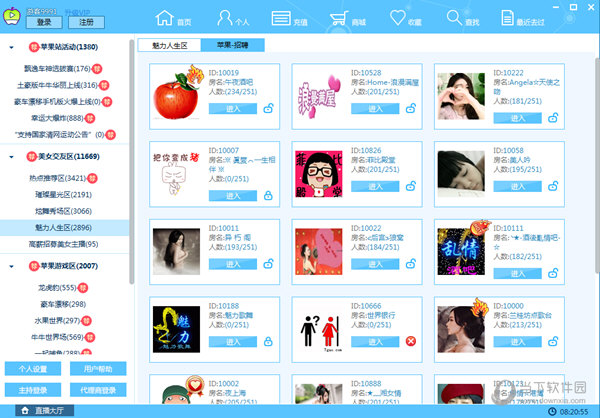600x418 pixels.
Task: Select 飘逸车神选拔赛(176) in sidebar
Action: (x=57, y=69)
